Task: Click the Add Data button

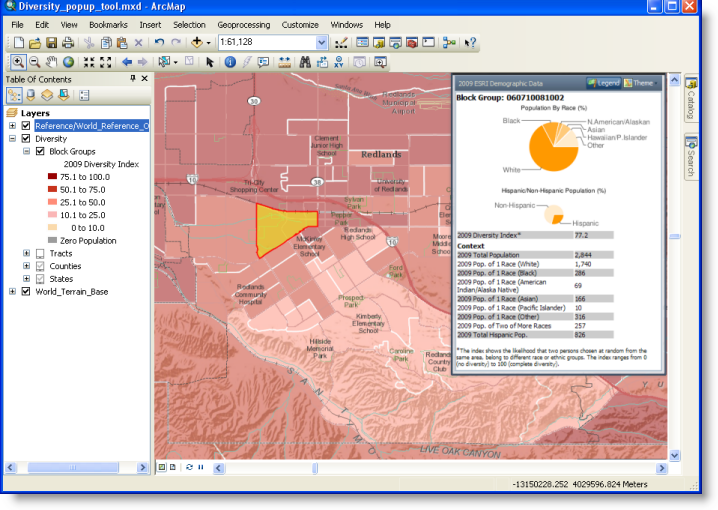Action: tap(198, 43)
